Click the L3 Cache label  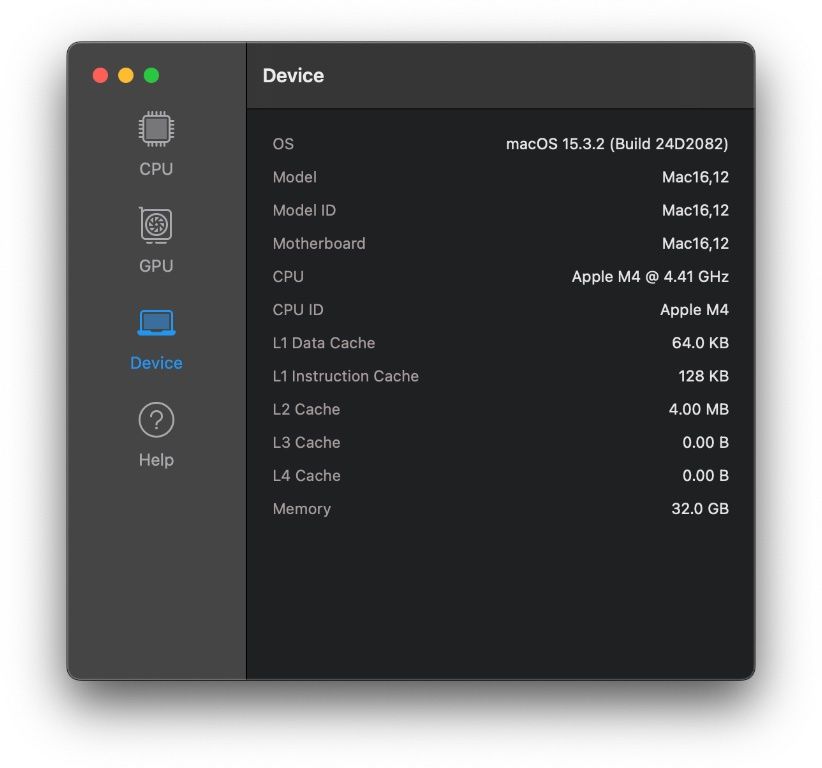click(306, 442)
